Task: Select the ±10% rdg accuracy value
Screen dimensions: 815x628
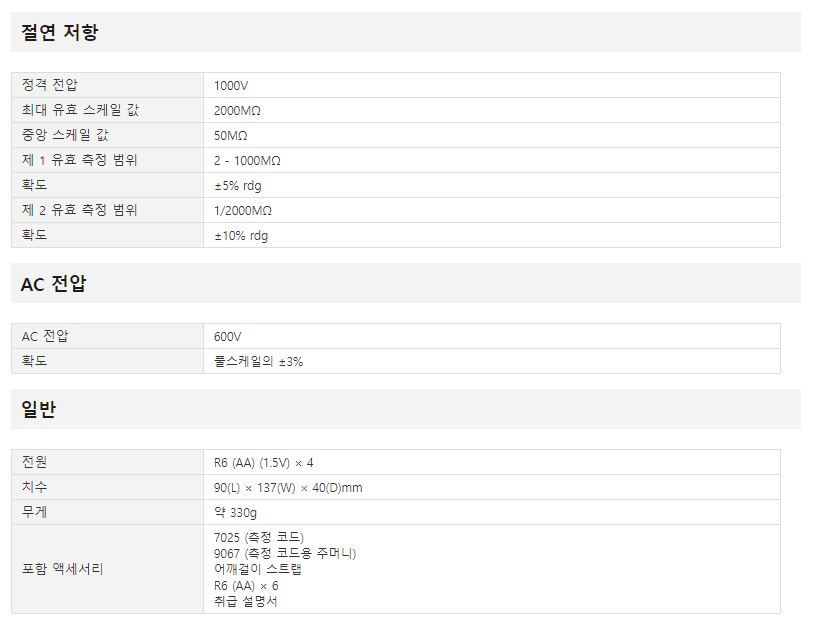Action: [x=241, y=236]
